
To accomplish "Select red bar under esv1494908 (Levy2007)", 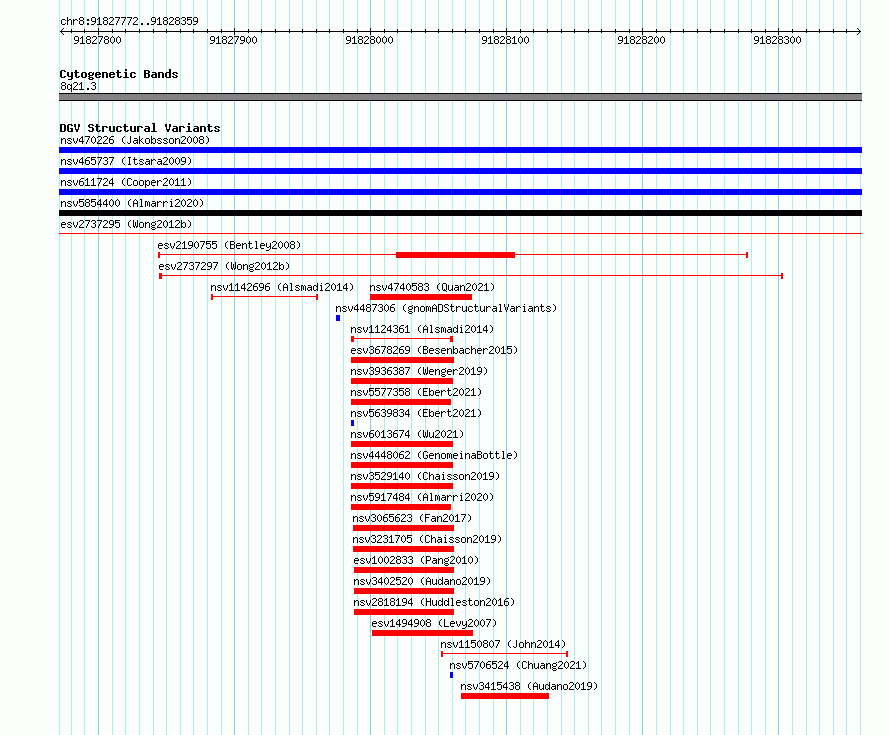I will click(422, 633).
